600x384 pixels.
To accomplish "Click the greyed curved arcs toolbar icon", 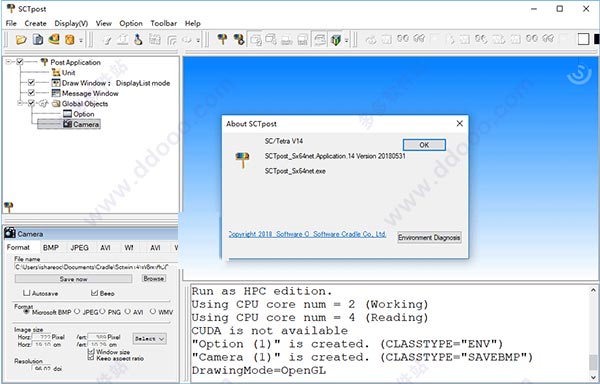I will [172, 40].
